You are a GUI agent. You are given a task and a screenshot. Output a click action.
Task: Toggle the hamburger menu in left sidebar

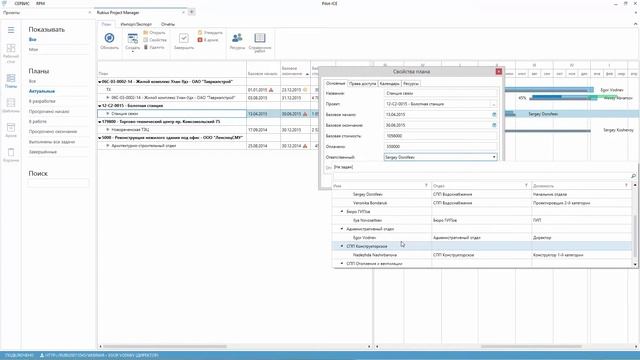click(x=11, y=30)
